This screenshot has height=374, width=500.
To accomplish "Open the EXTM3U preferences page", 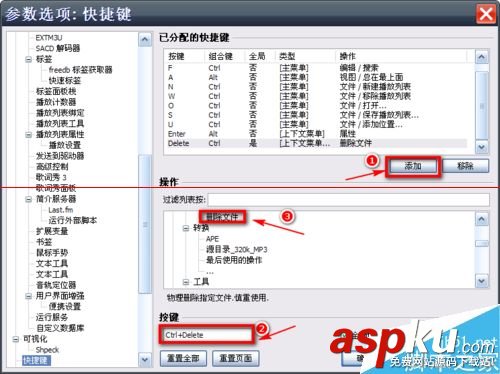I will coord(49,38).
